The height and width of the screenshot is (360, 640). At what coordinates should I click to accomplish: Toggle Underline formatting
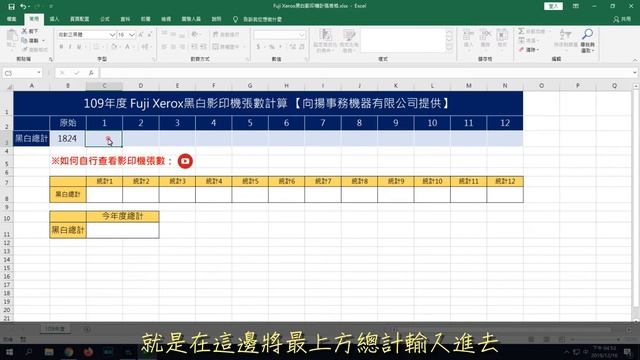(x=79, y=47)
